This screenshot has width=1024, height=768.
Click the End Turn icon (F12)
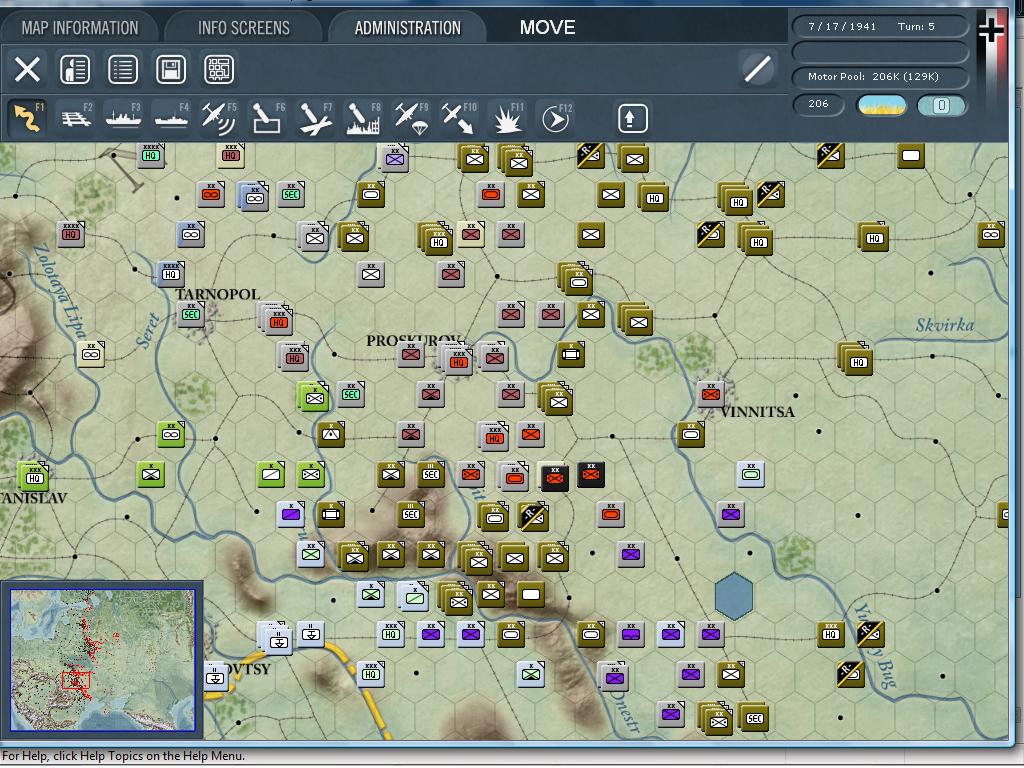tap(556, 117)
